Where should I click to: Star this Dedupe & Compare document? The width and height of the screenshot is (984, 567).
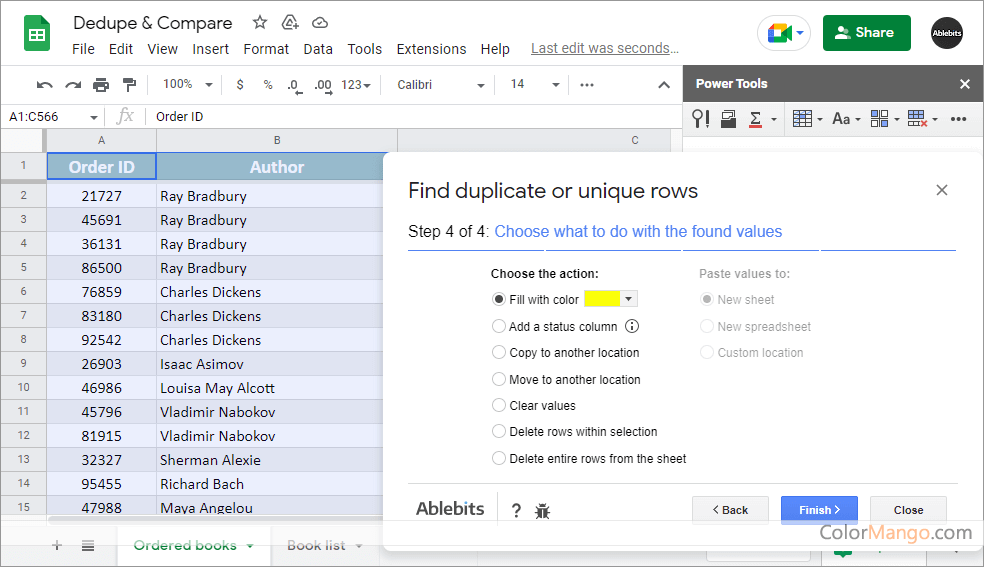[x=260, y=22]
